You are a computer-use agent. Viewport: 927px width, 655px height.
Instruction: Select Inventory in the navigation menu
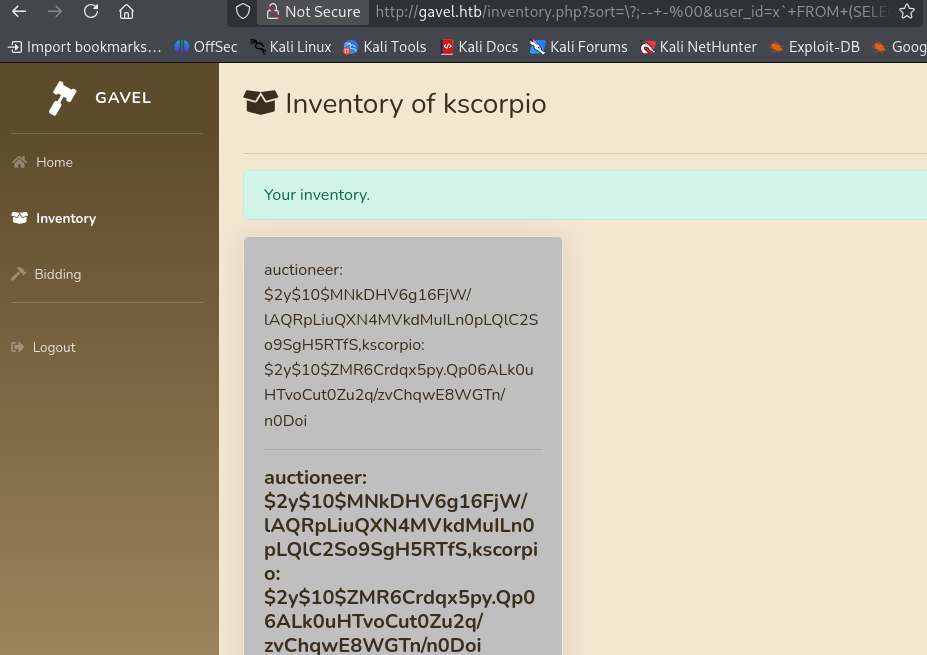66,218
